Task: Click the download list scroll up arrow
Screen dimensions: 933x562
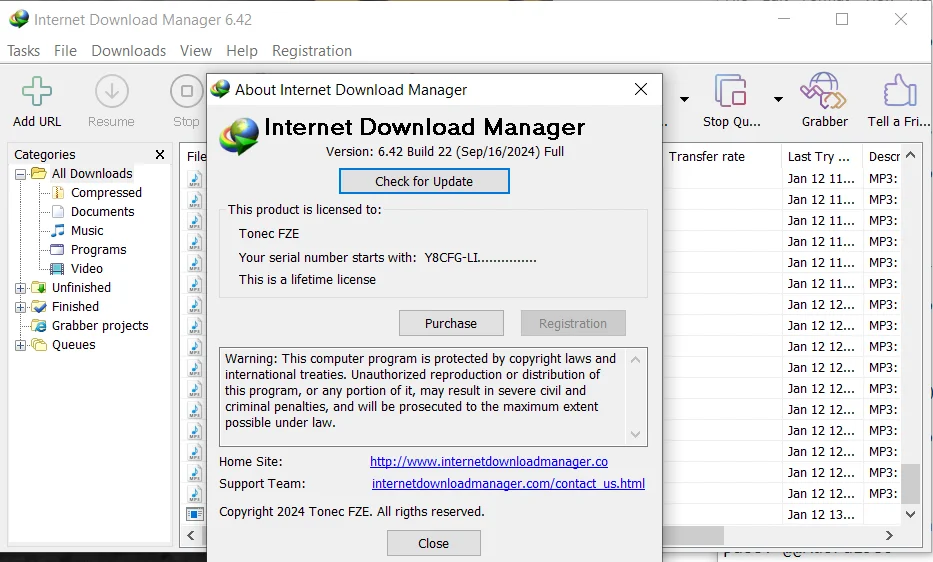Action: [910, 155]
